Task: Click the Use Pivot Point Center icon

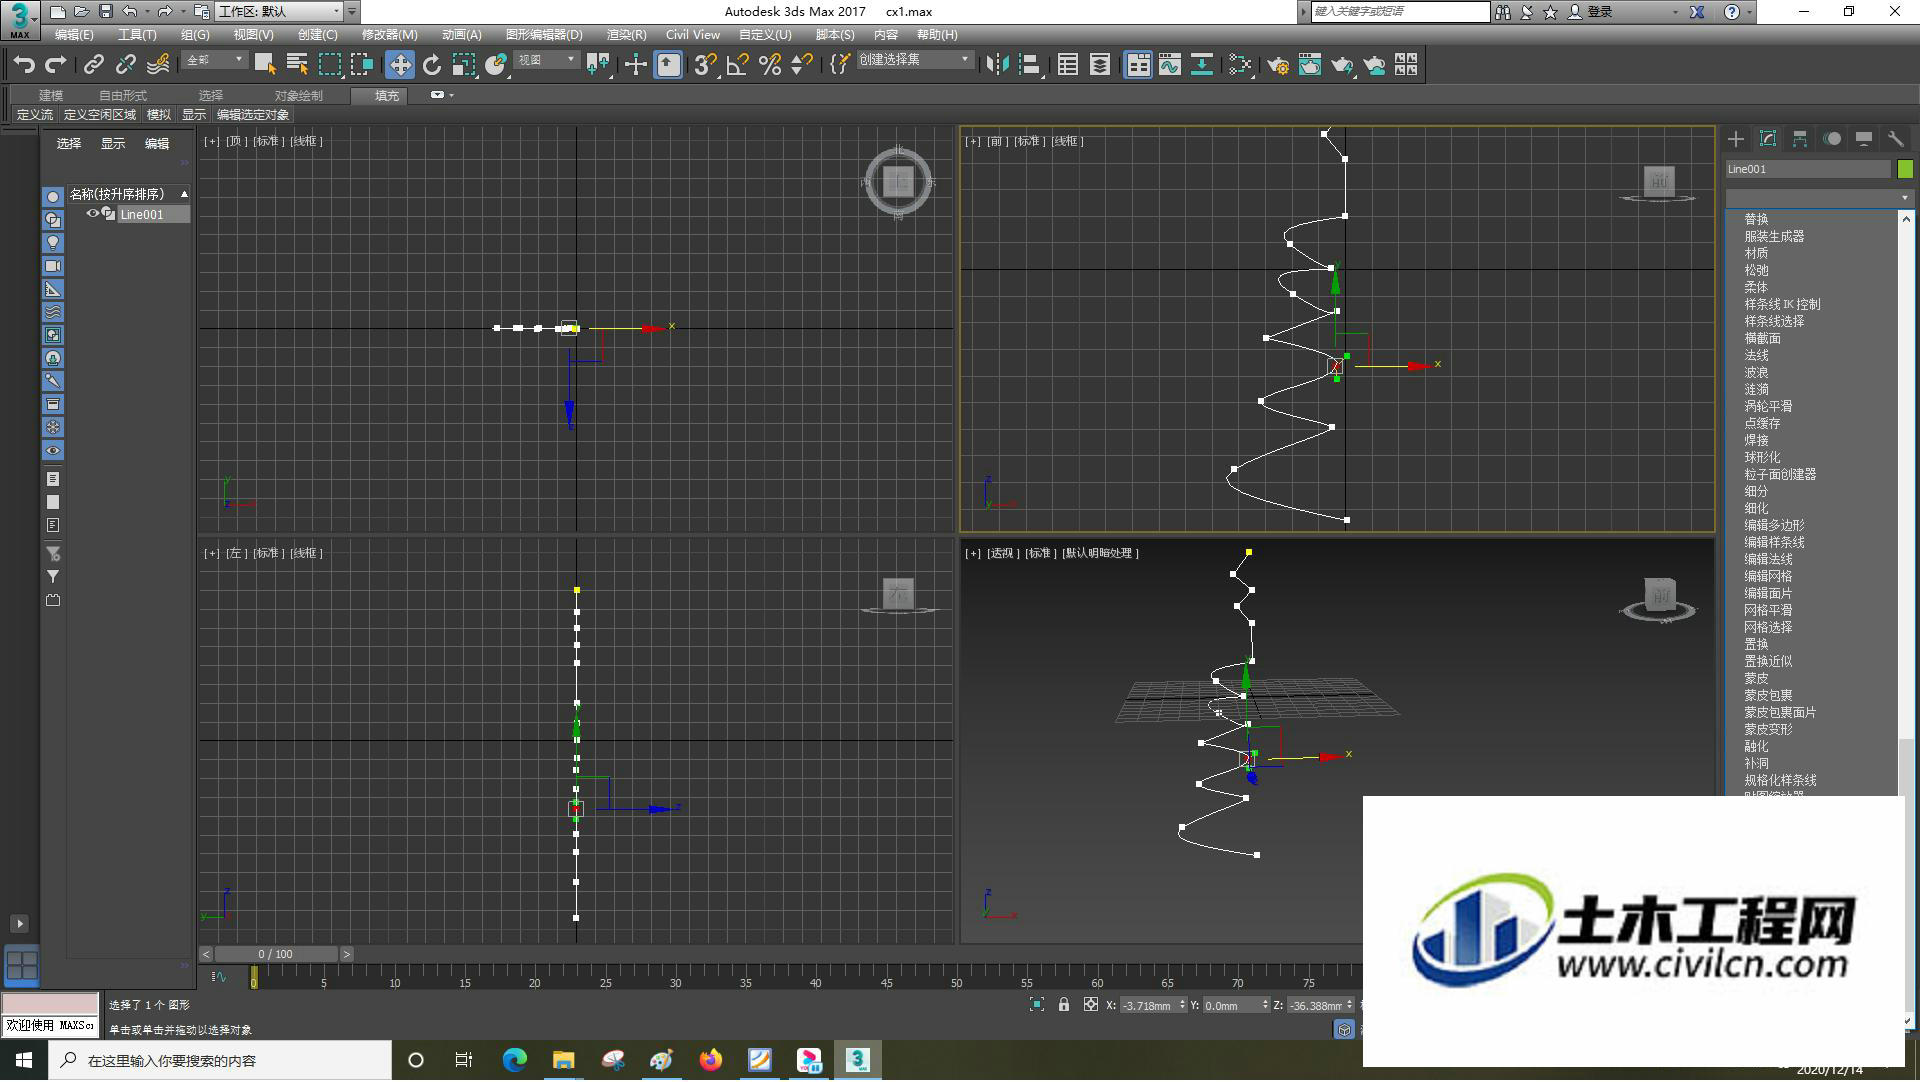Action: (x=598, y=65)
